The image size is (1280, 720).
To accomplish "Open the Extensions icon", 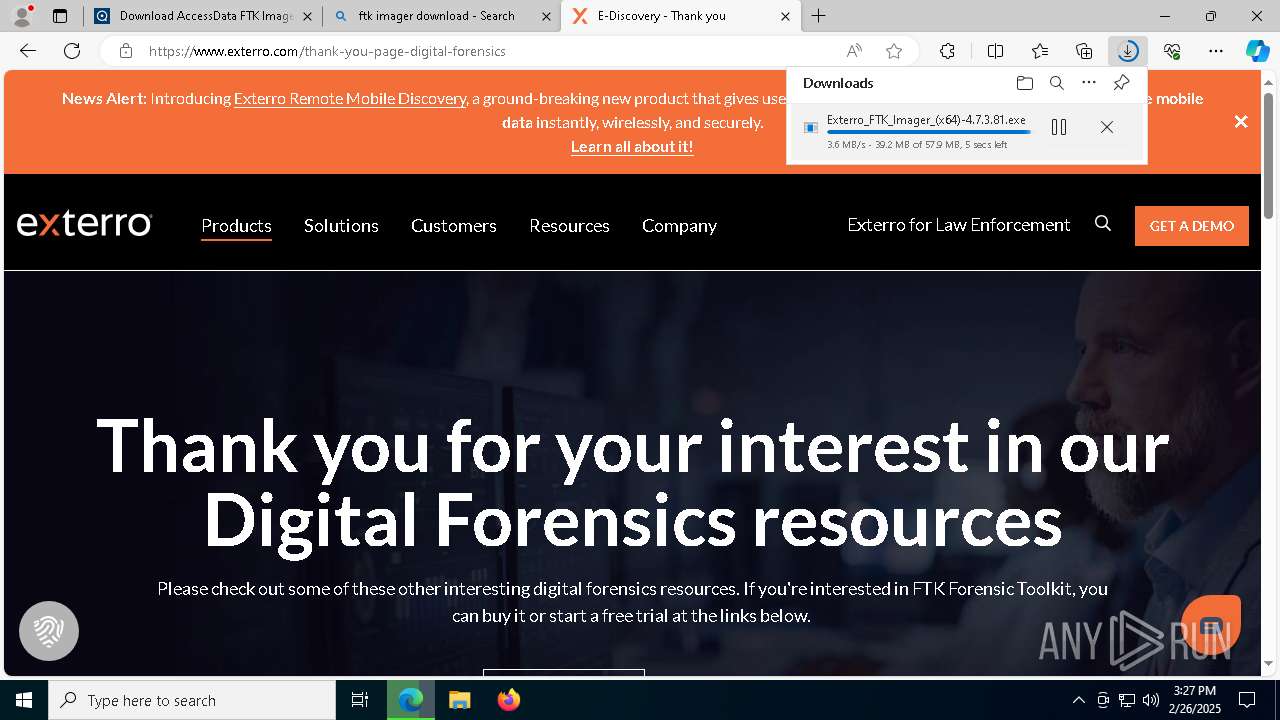I will pos(947,51).
